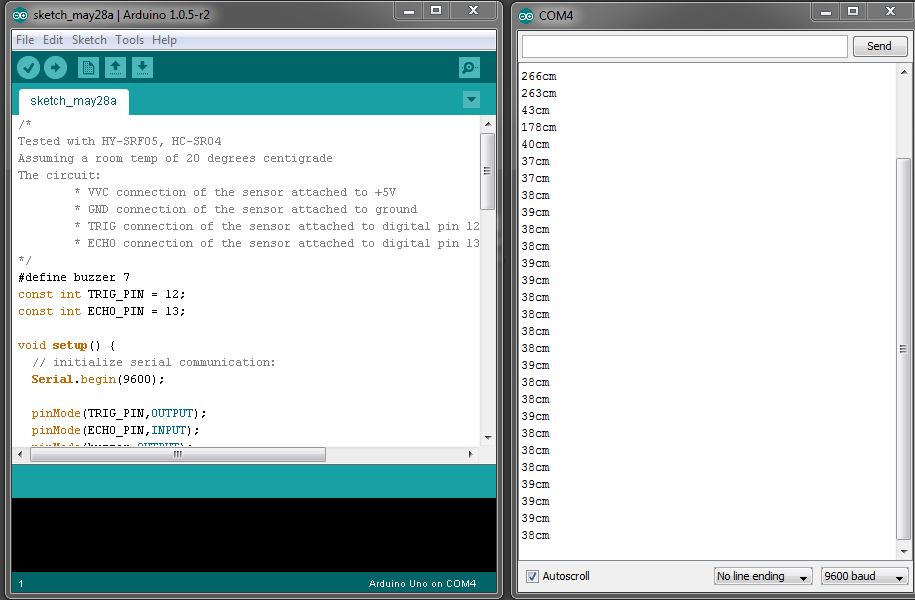Screen dimensions: 915x600
Task: Click the editor scroll up arrow
Action: pos(488,124)
